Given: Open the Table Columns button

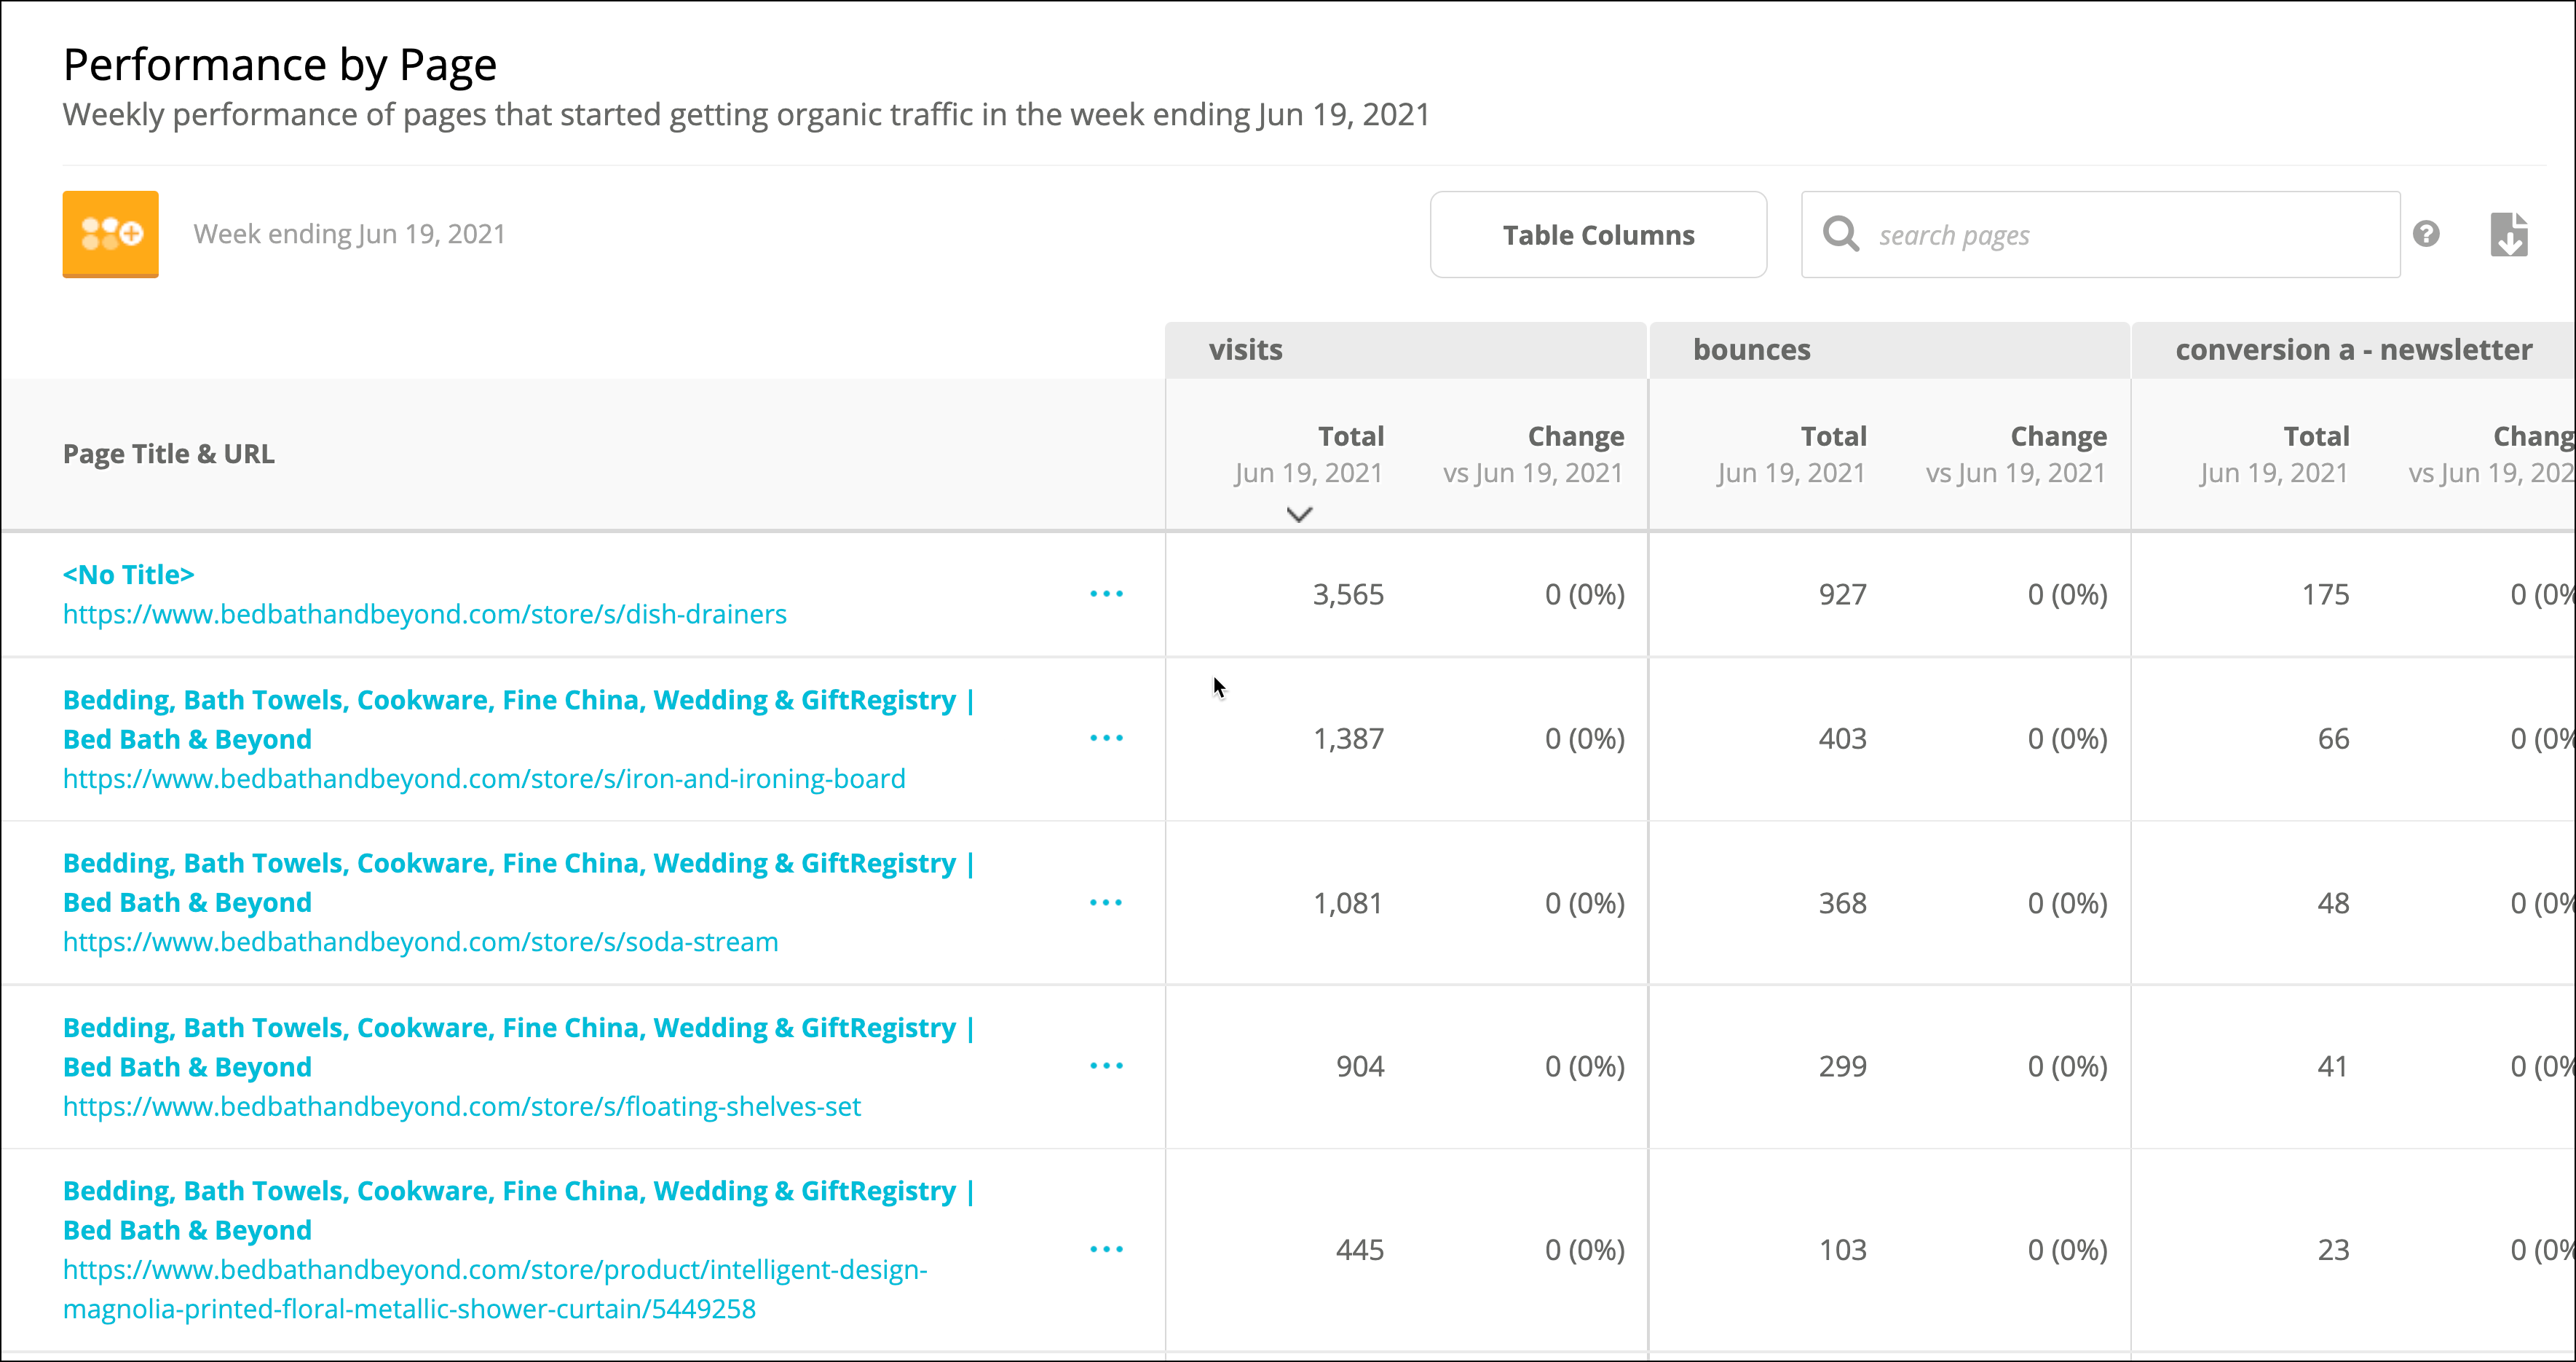Looking at the screenshot, I should click(1598, 234).
